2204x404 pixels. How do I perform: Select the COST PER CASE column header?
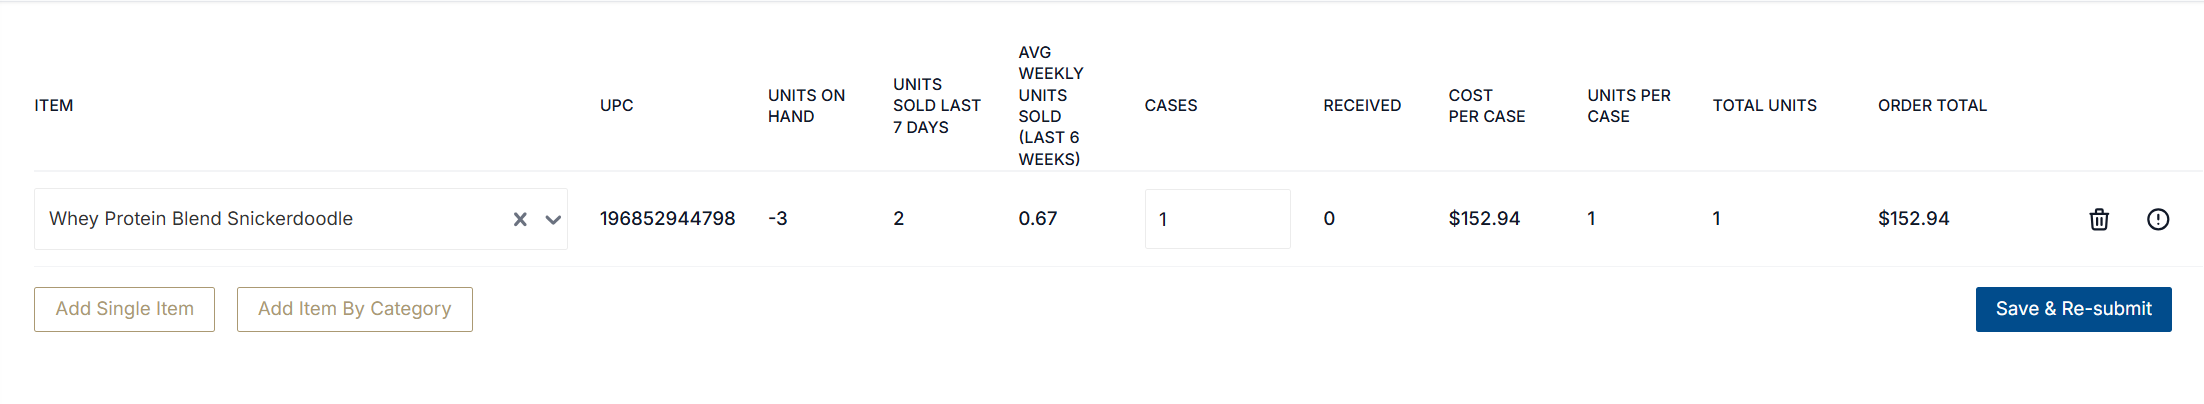click(1486, 106)
